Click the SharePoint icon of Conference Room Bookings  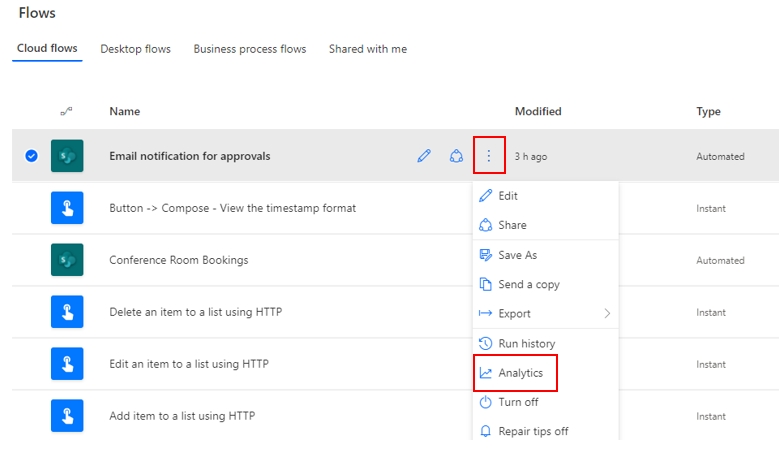pyautogui.click(x=67, y=260)
